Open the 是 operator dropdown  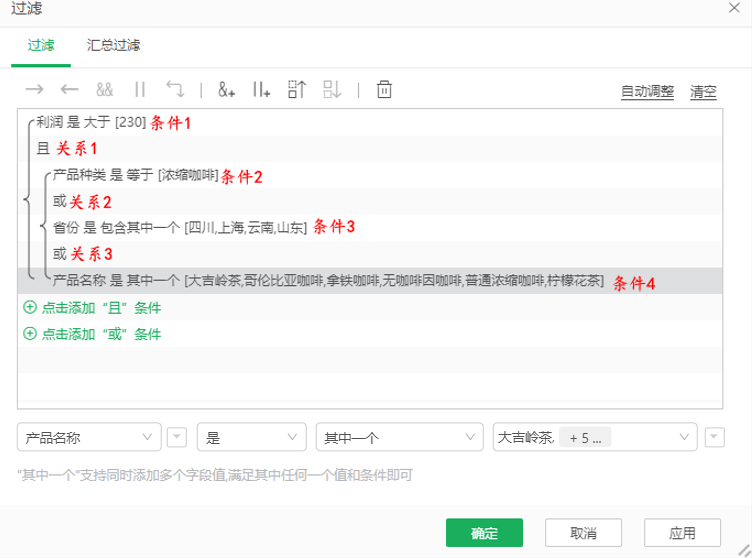tap(251, 437)
